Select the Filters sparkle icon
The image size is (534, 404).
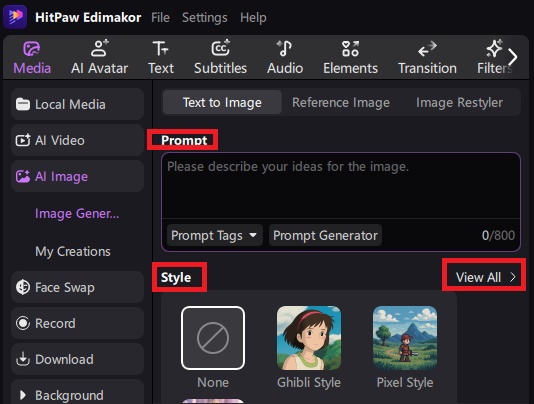coord(494,48)
